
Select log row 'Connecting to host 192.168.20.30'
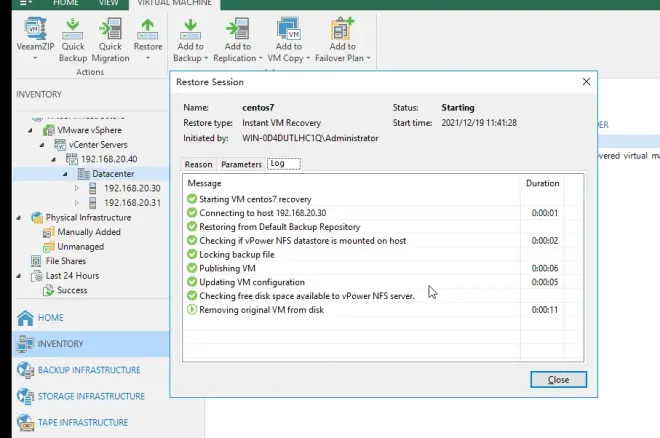pyautogui.click(x=383, y=213)
